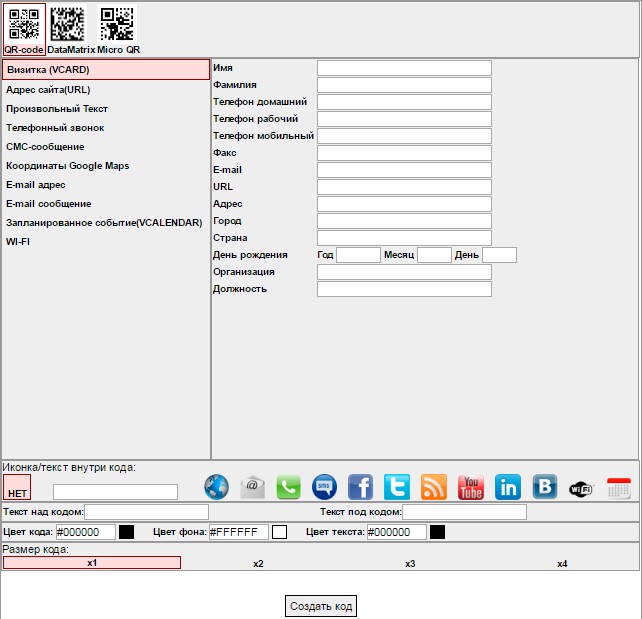Choose the LinkedIn icon for code

tap(508, 487)
